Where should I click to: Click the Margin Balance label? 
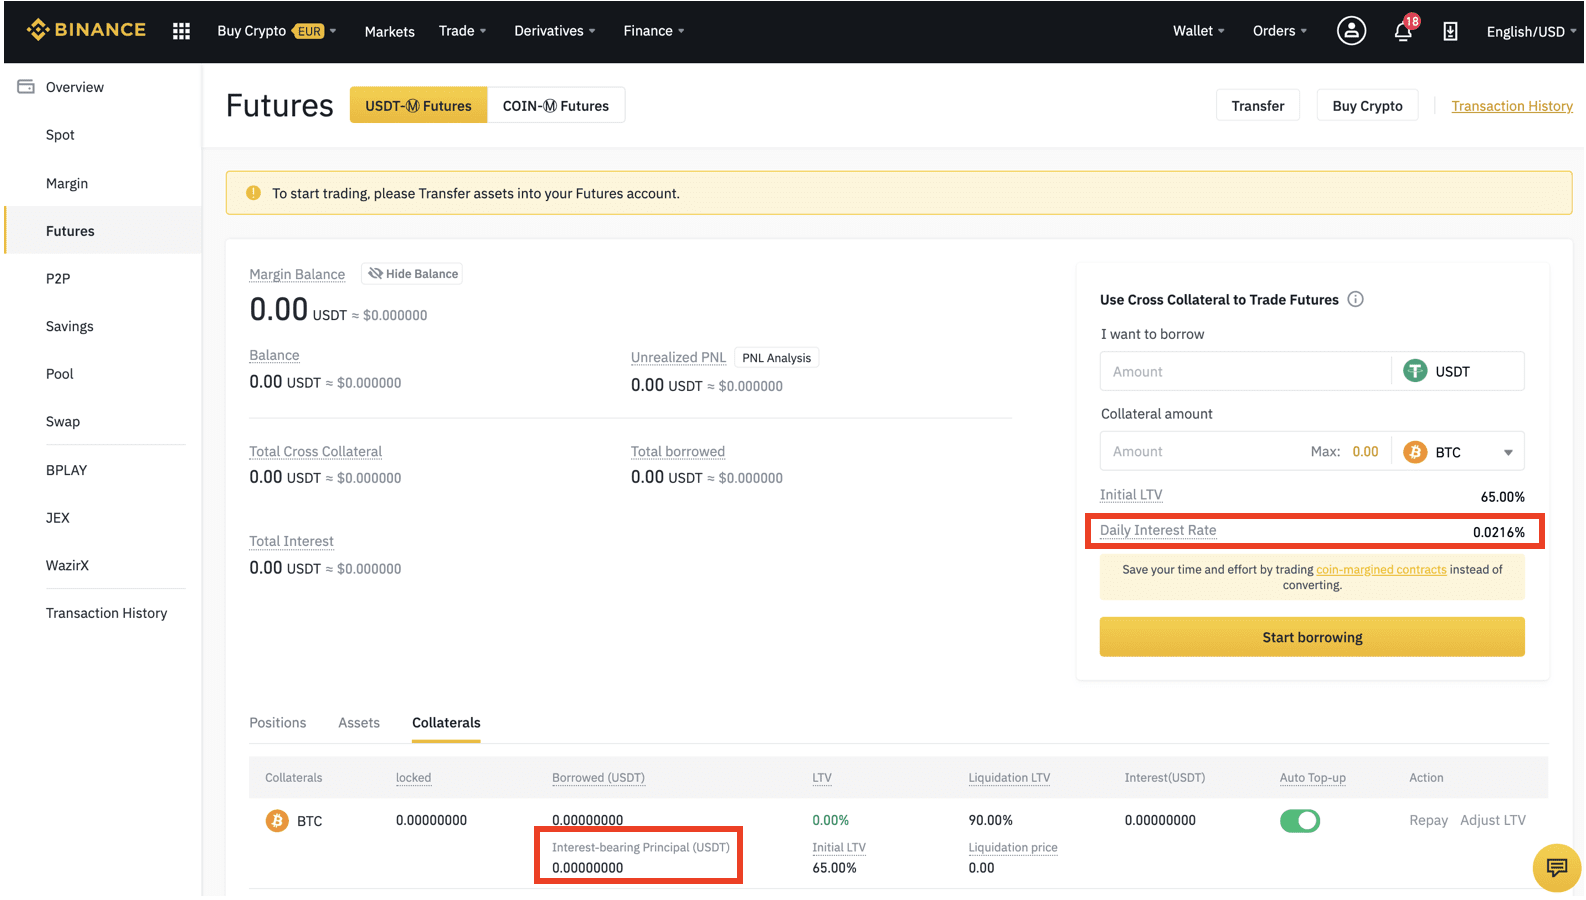point(297,274)
